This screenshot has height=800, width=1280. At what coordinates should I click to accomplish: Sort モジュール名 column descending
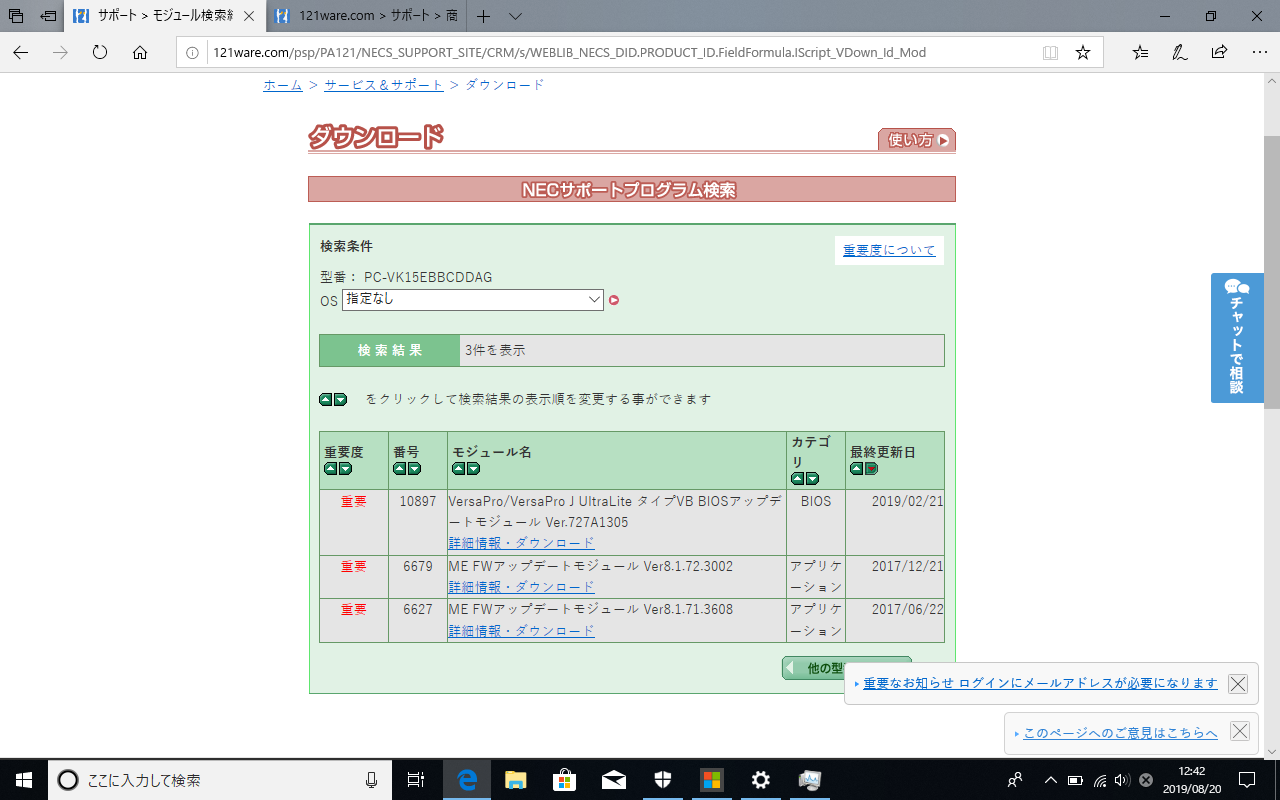(473, 469)
